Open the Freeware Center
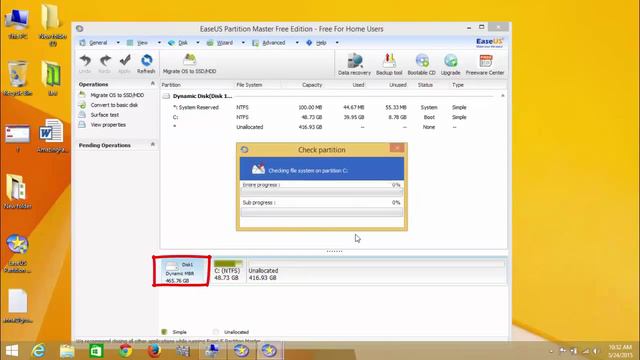Screen dimensions: 640x360 pos(485,64)
